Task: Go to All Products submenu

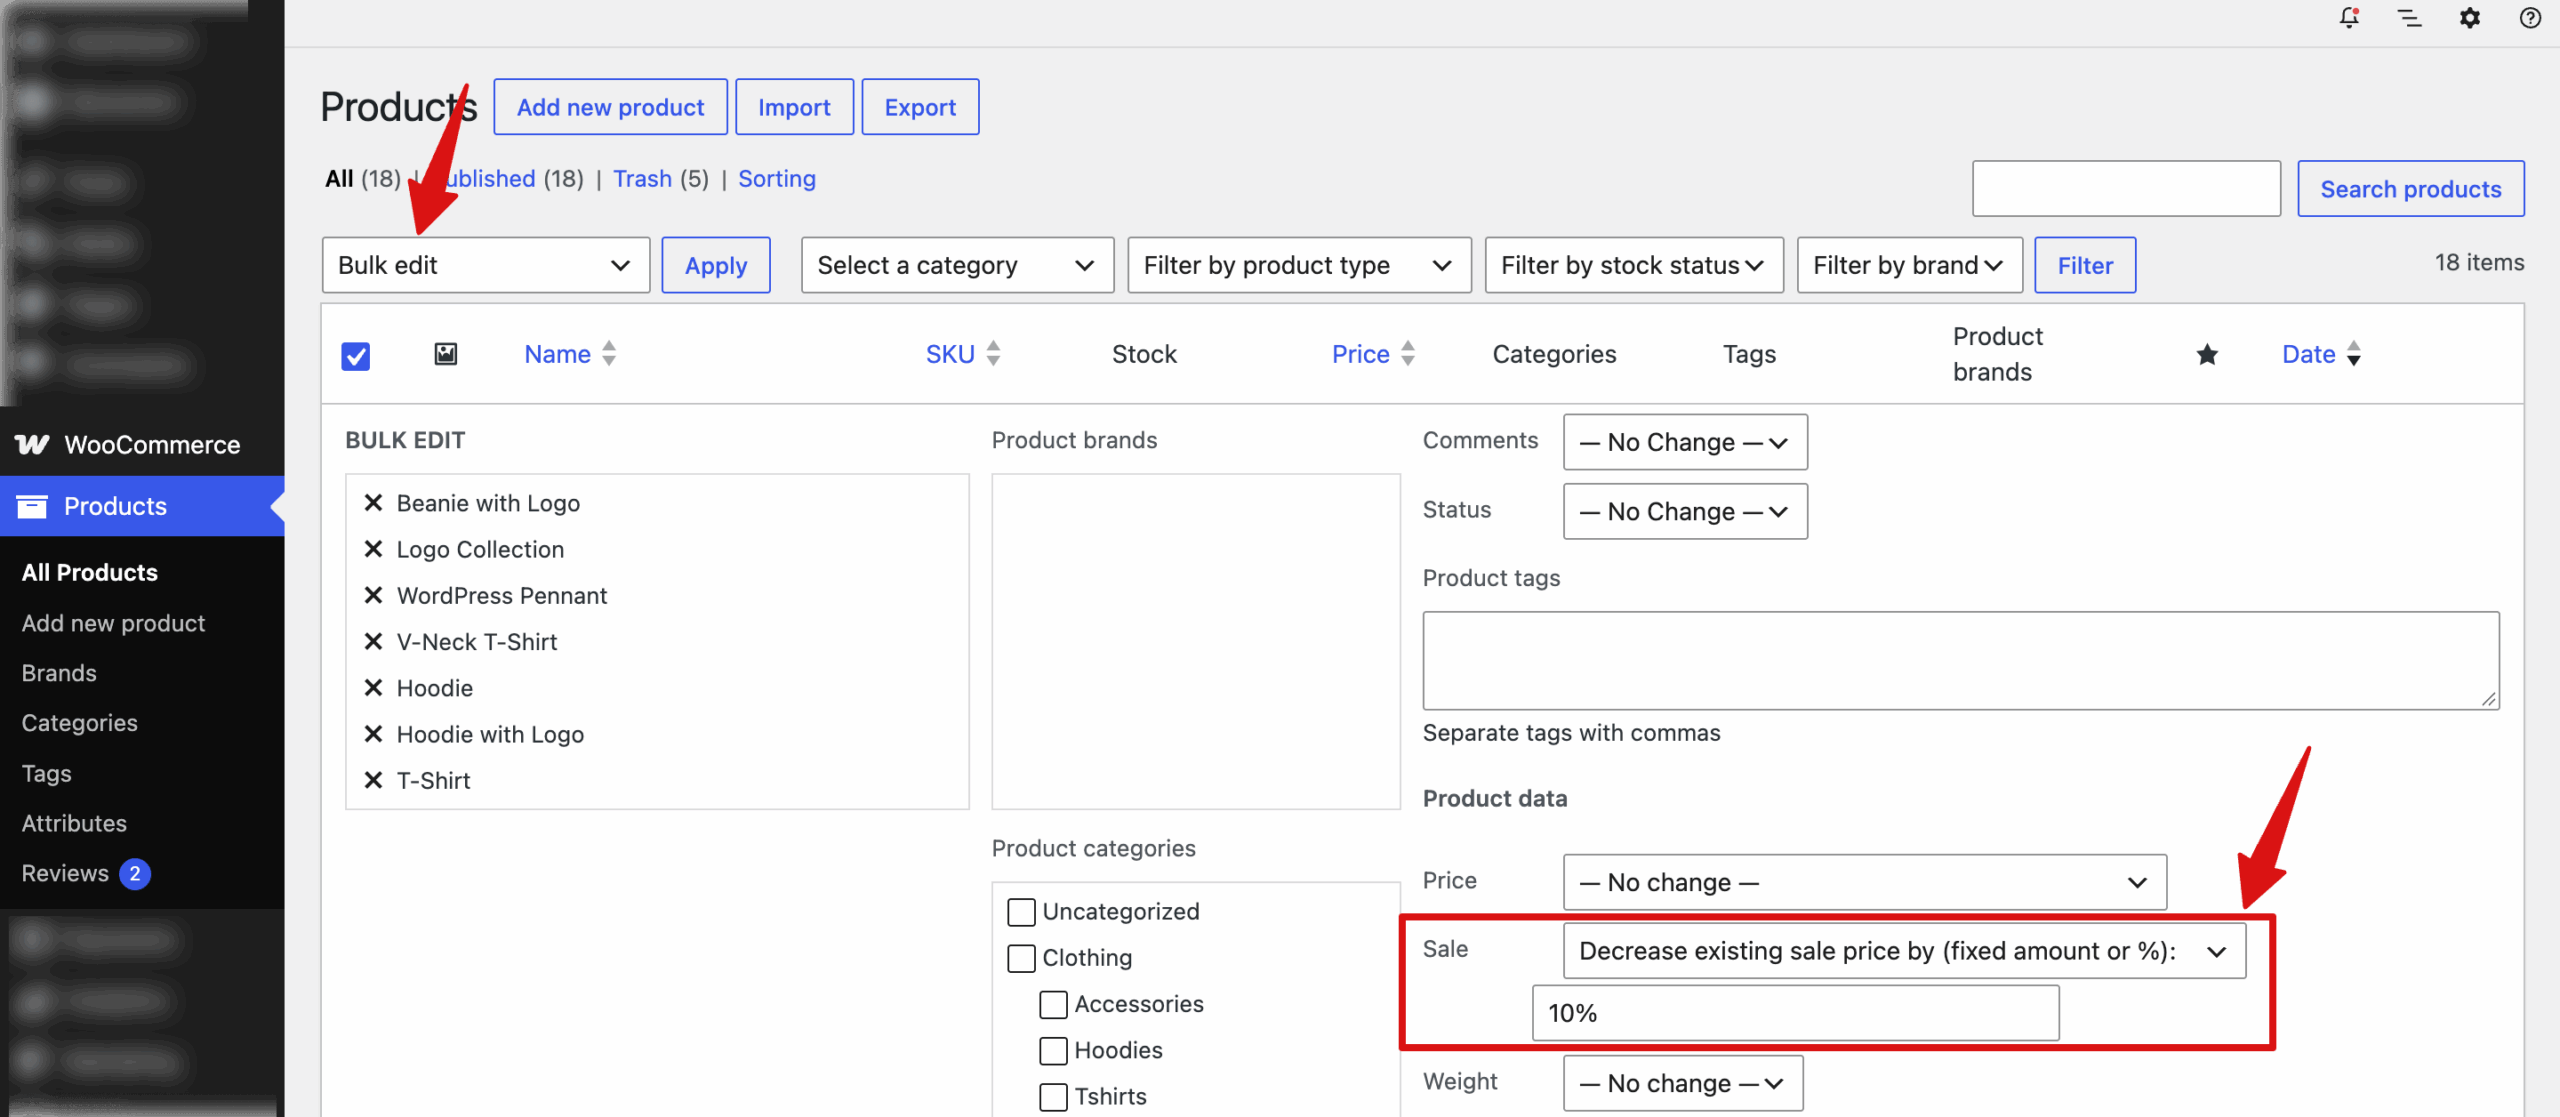Action: tap(90, 572)
